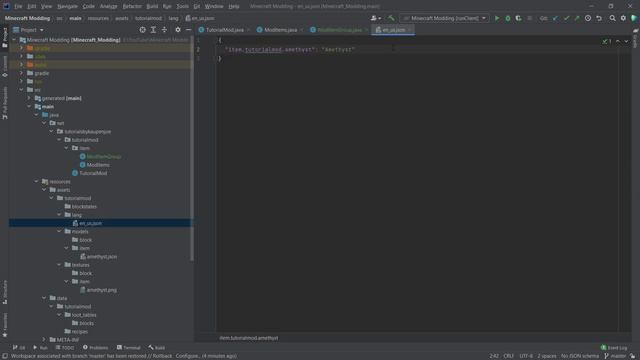Switch to the ModItems.java tab

click(280, 30)
